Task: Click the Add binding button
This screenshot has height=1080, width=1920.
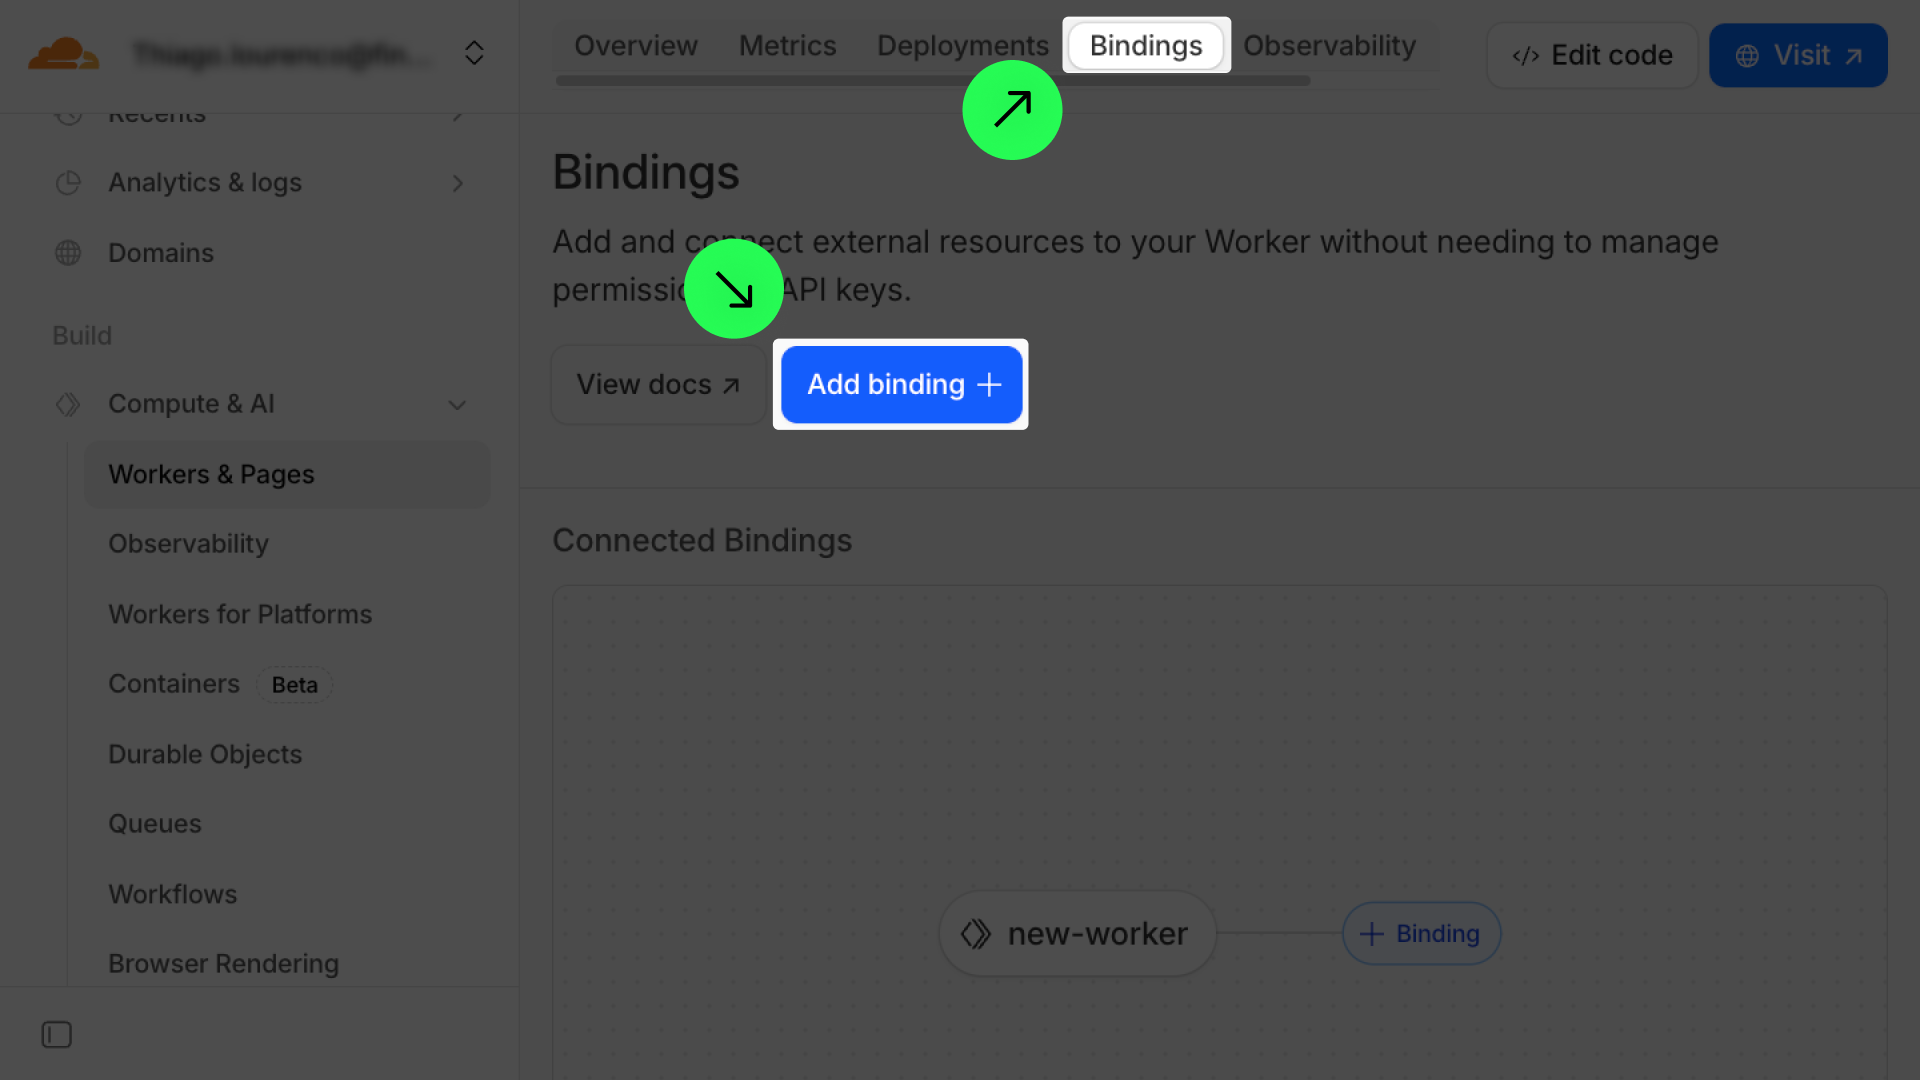Action: click(901, 385)
